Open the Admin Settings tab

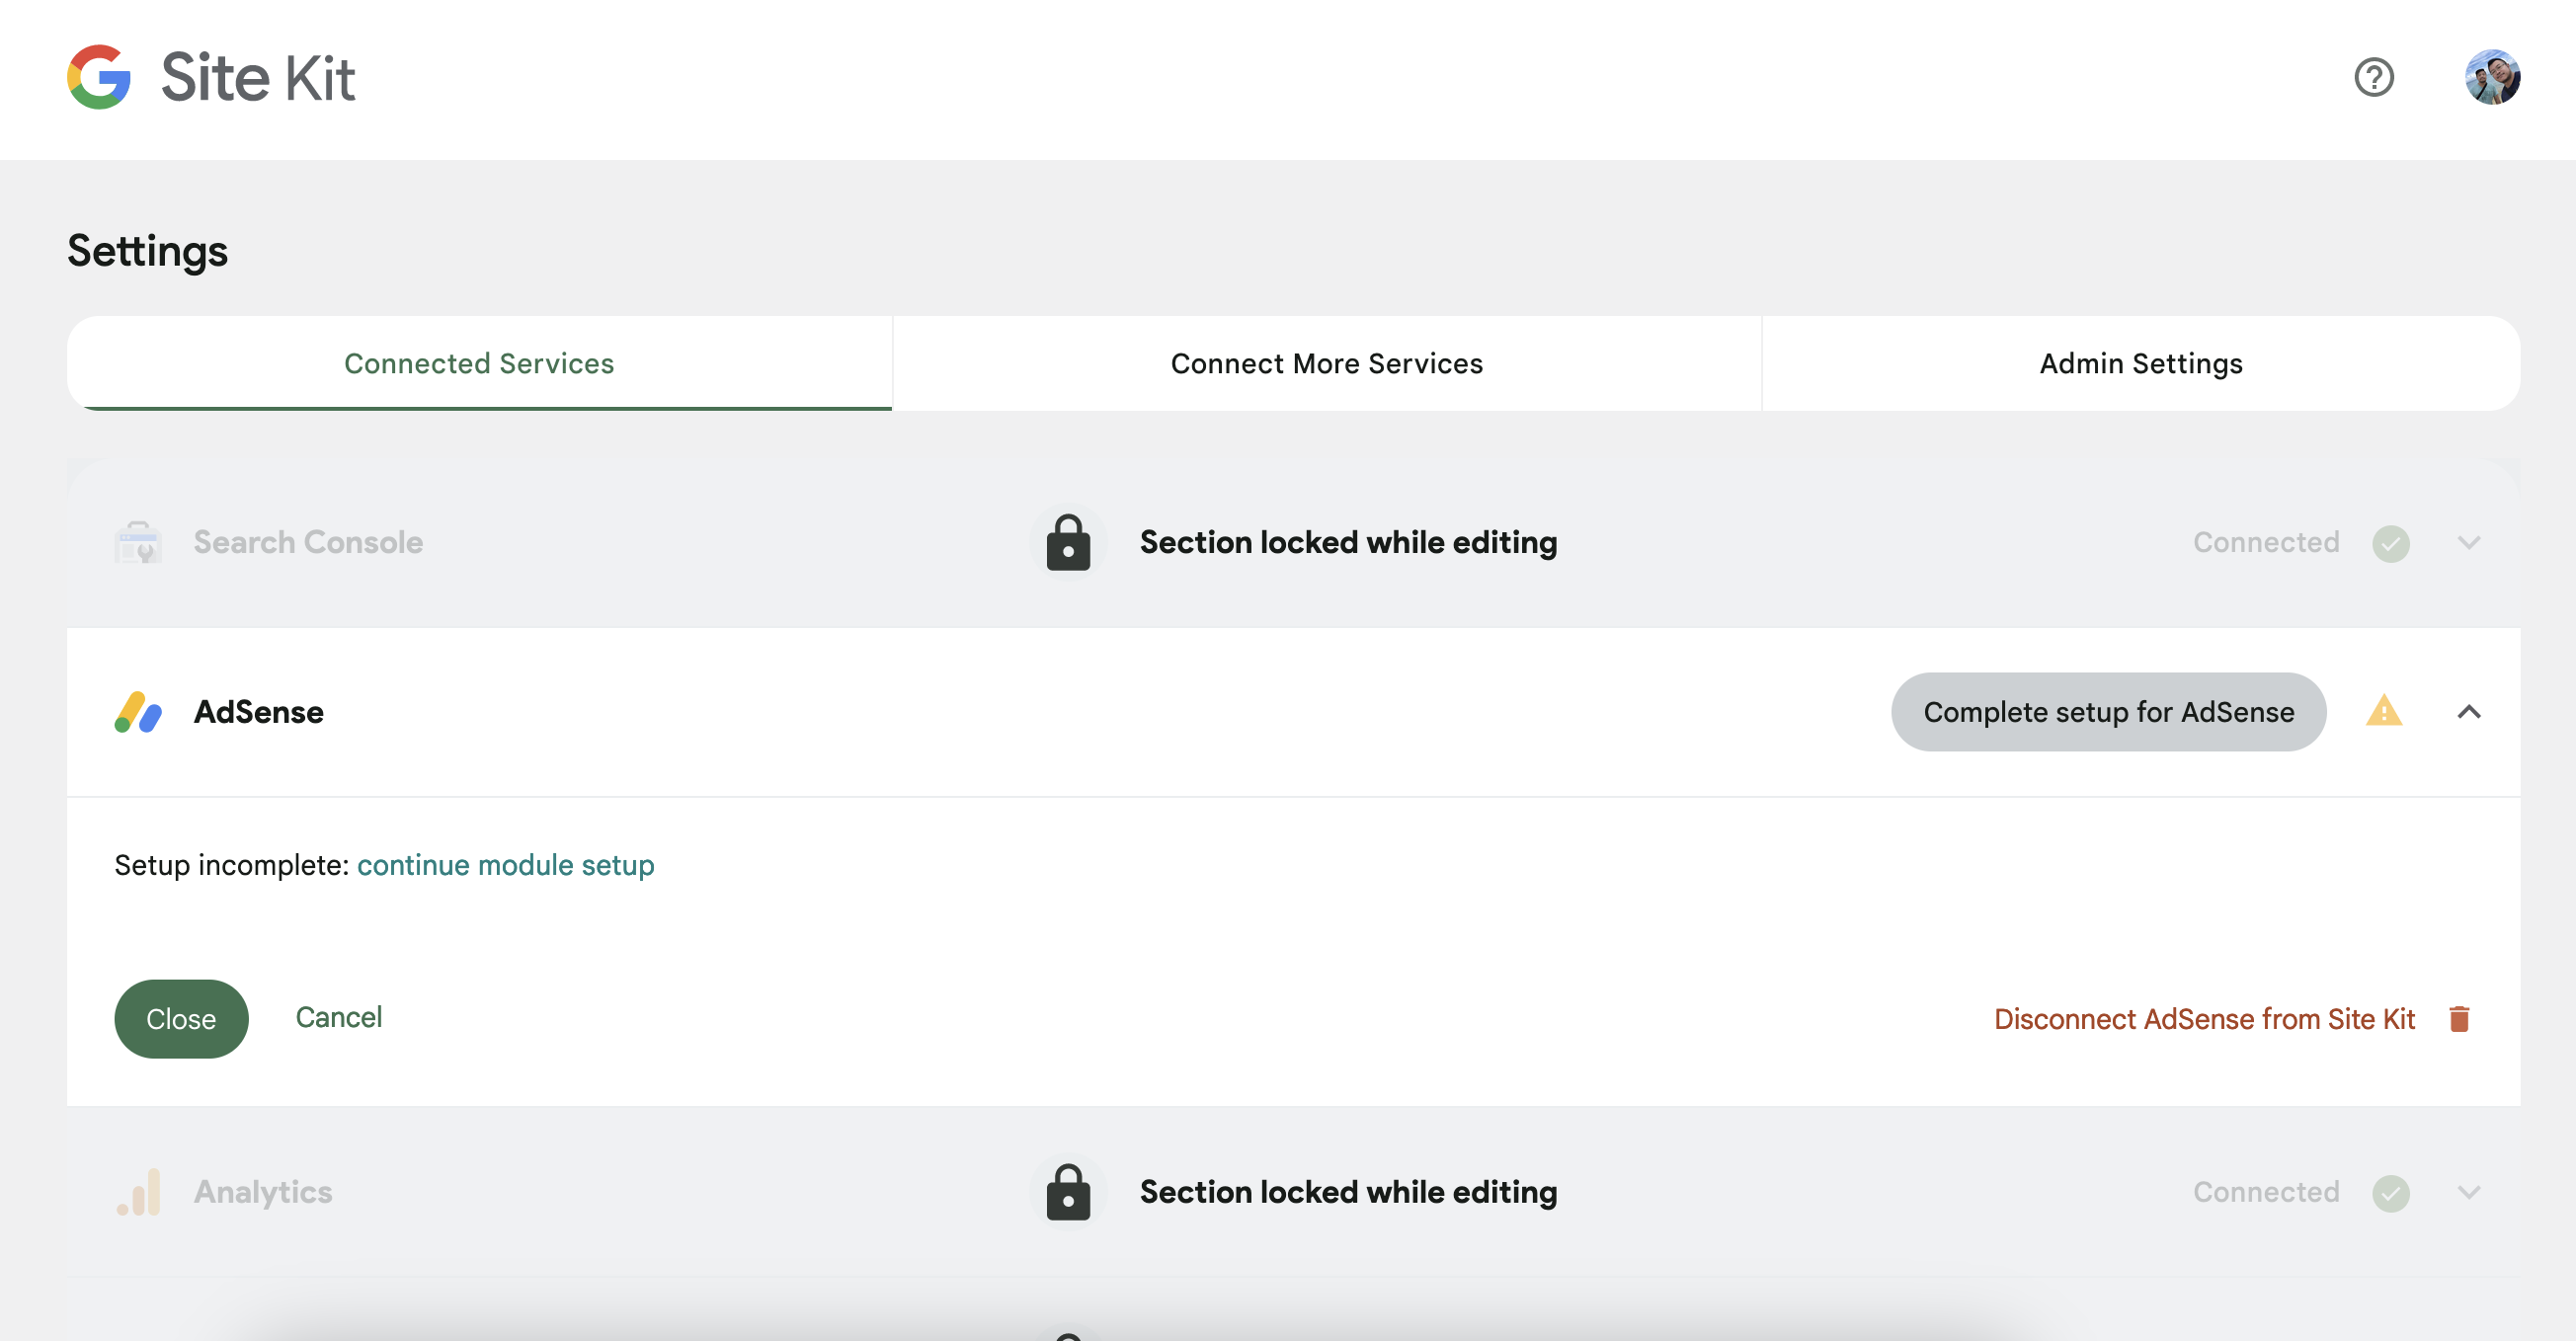click(x=2140, y=363)
